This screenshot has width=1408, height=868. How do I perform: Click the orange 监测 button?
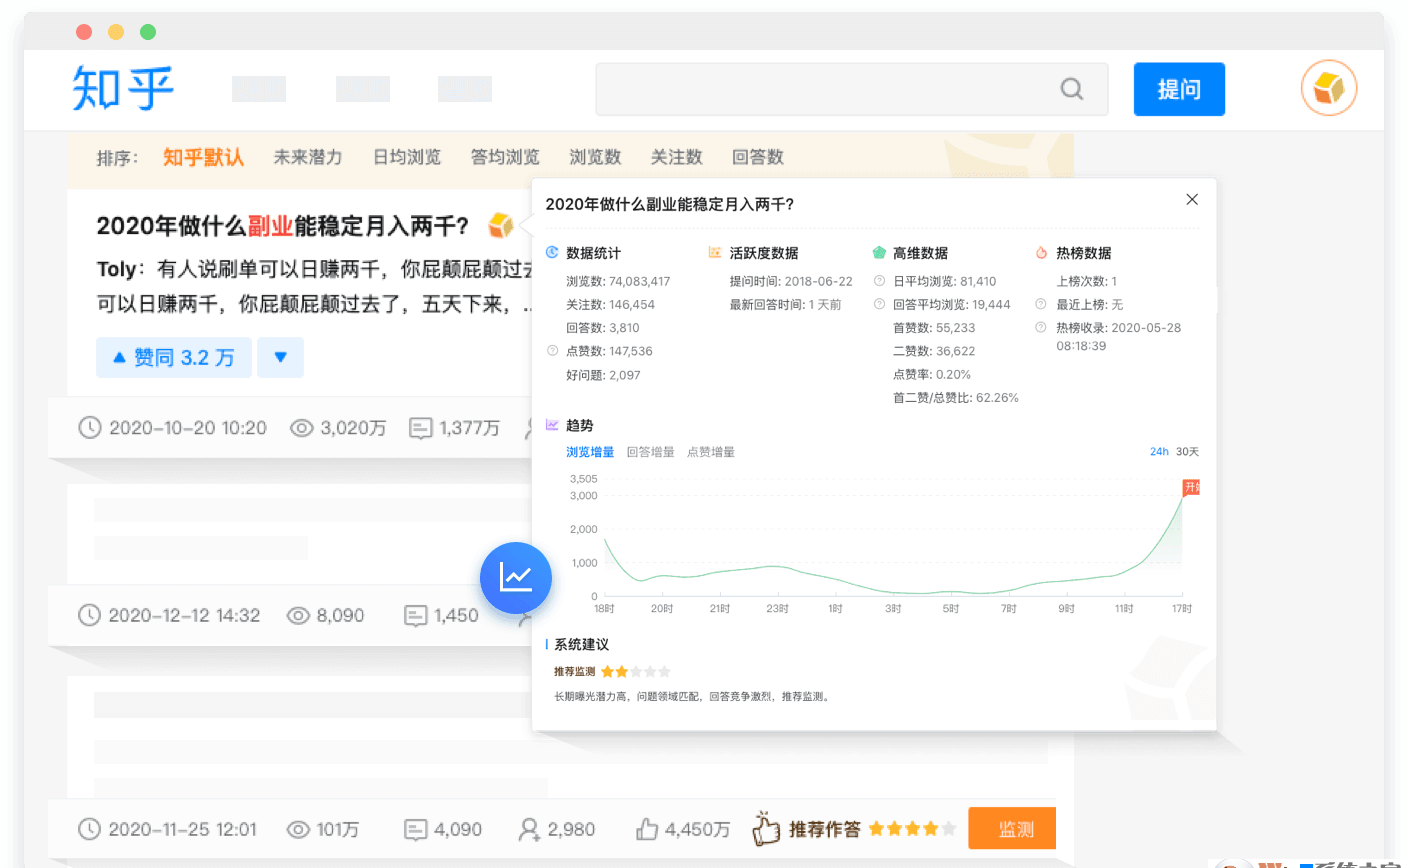pos(1012,829)
